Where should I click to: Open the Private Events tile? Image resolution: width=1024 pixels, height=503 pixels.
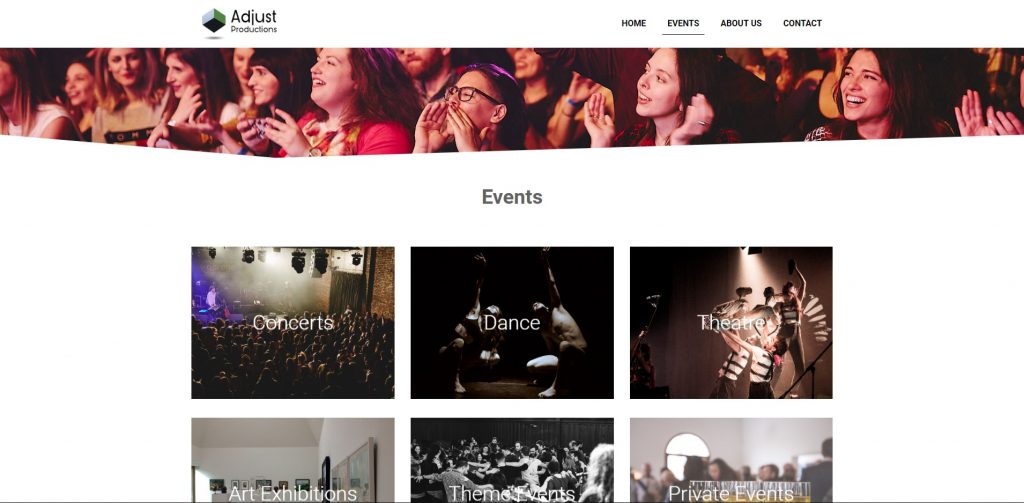point(731,460)
